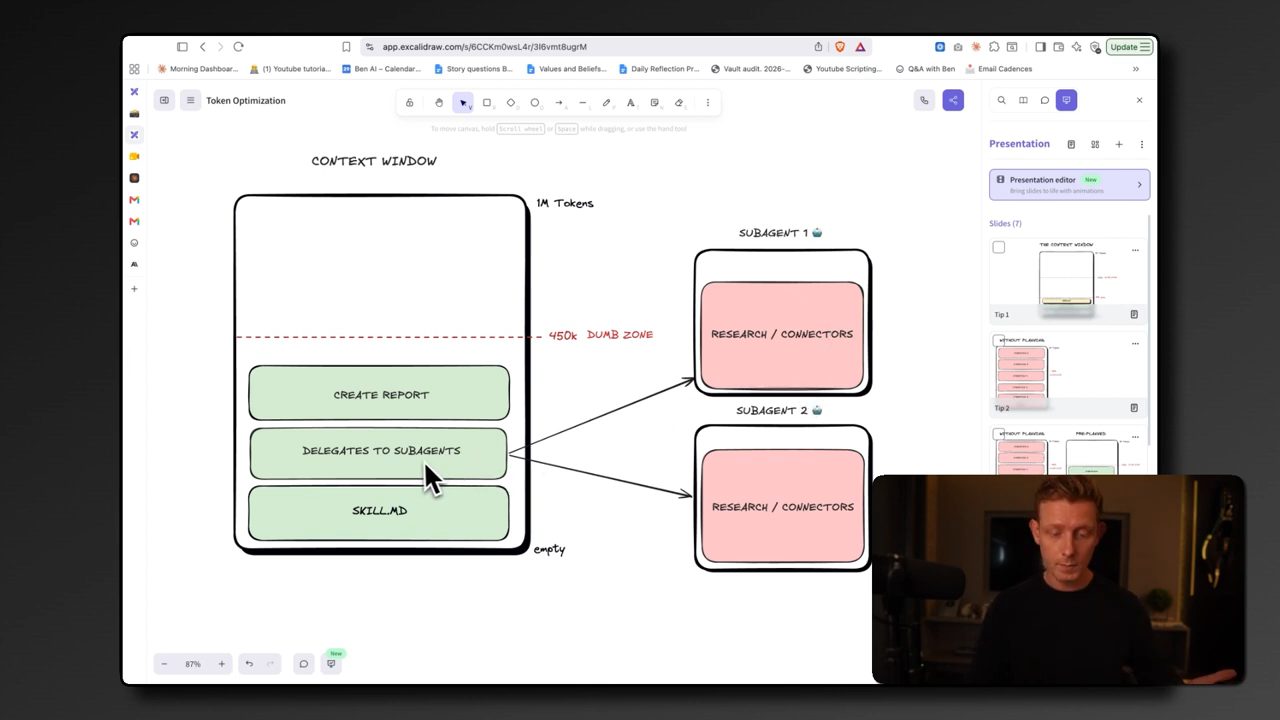The height and width of the screenshot is (720, 1280).
Task: Open the Tip 2 slide options menu
Action: pyautogui.click(x=1135, y=343)
